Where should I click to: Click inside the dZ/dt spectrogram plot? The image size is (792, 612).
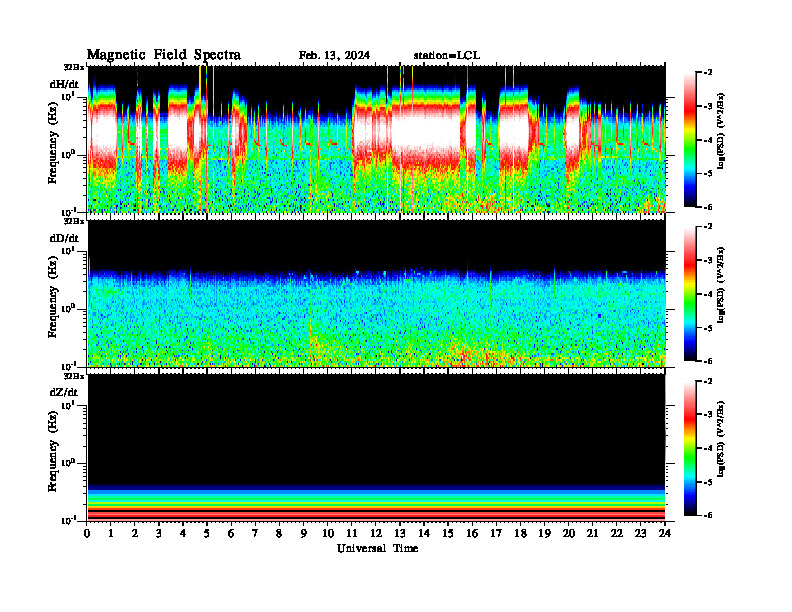point(376,447)
